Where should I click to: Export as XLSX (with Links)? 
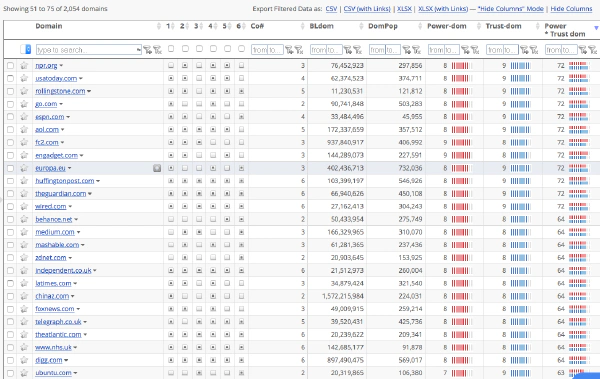click(443, 8)
